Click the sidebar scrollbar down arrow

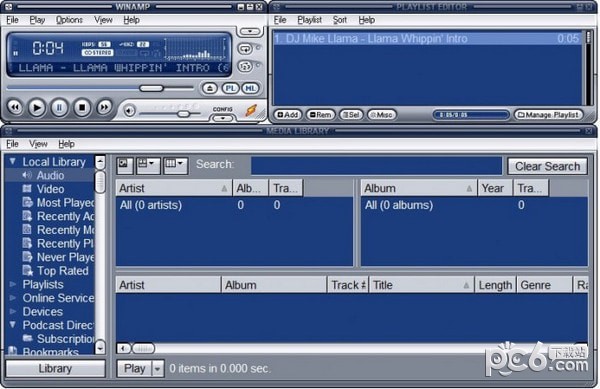(100, 347)
